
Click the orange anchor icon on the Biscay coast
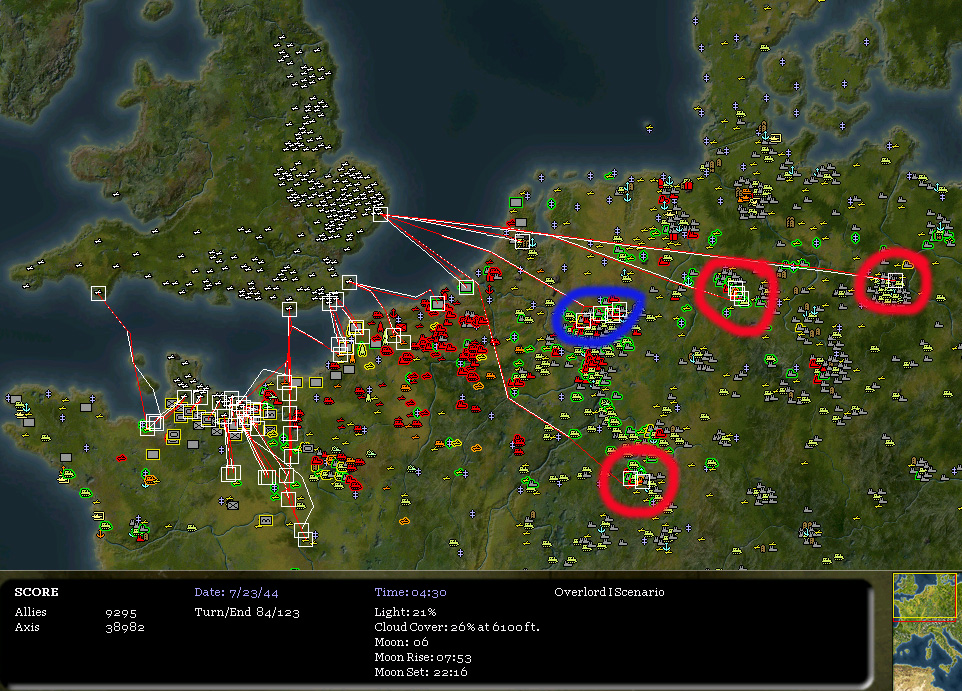100,534
